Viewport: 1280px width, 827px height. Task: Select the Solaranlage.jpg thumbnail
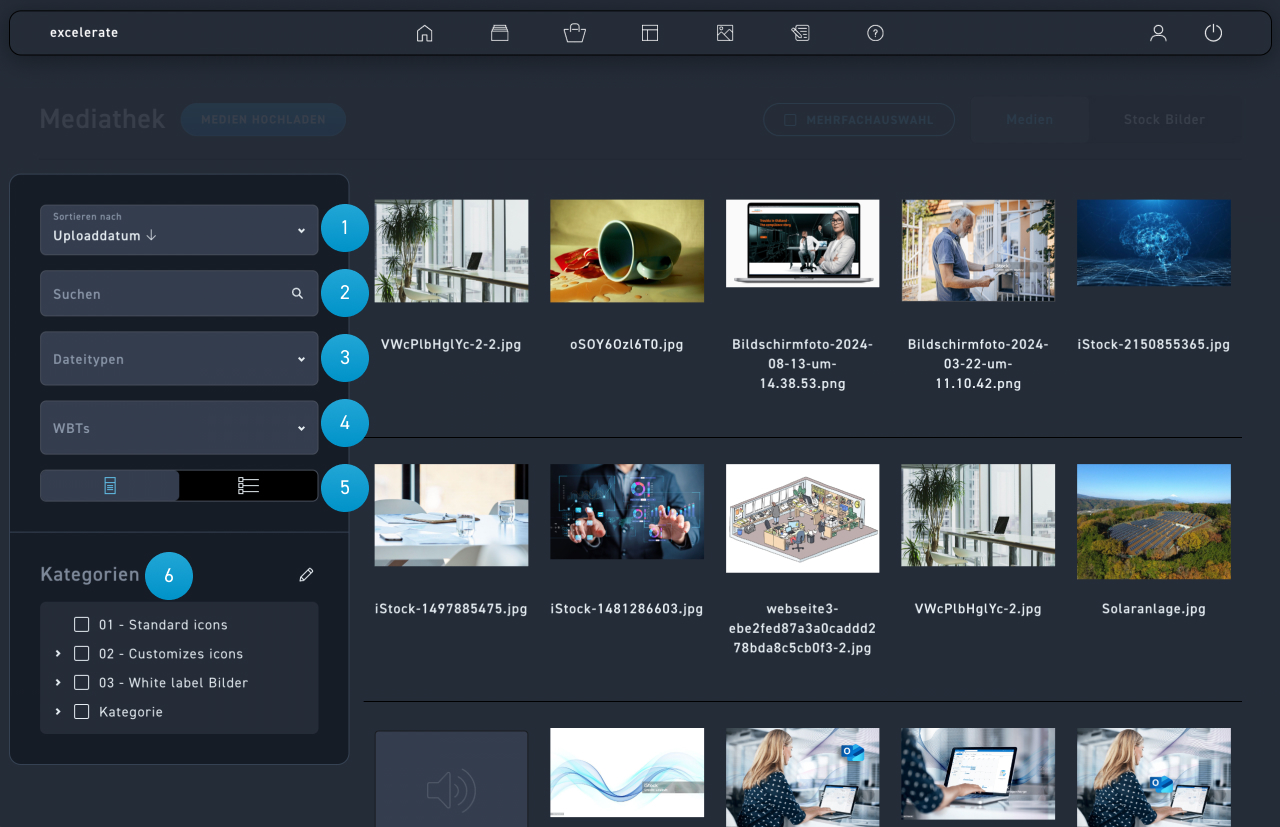tap(1153, 522)
